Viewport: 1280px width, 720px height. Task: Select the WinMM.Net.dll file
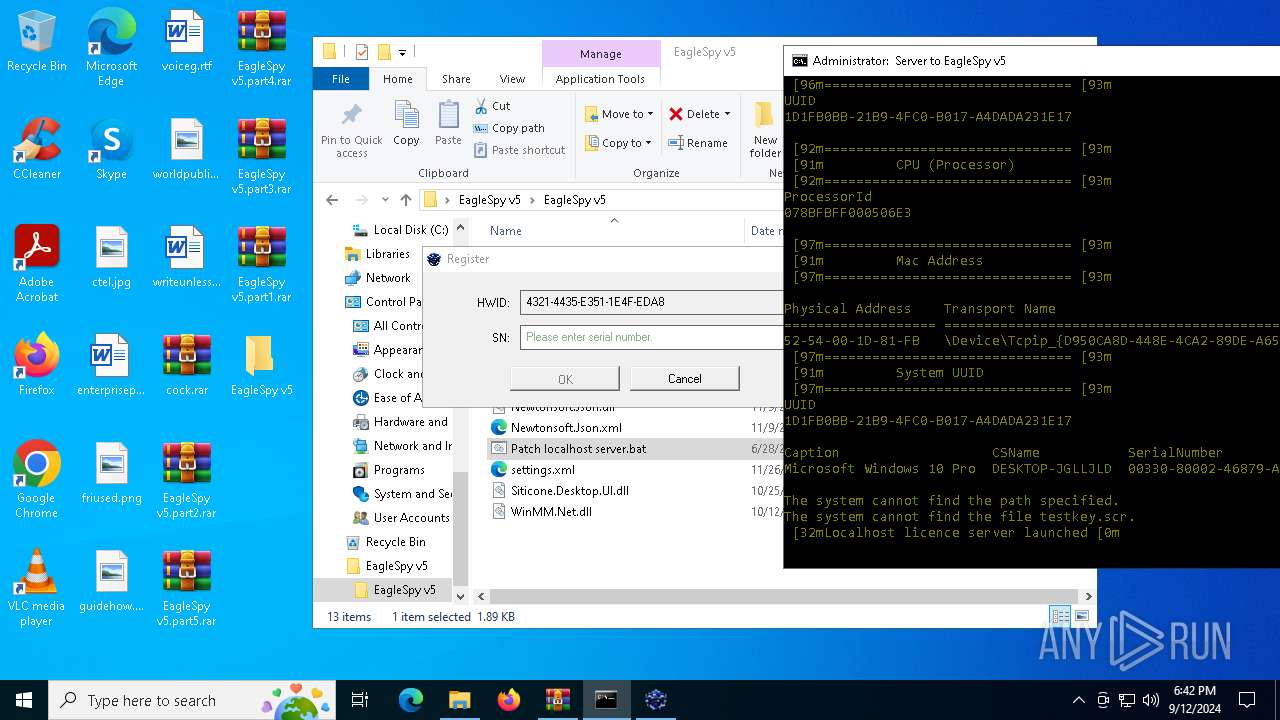coord(551,512)
